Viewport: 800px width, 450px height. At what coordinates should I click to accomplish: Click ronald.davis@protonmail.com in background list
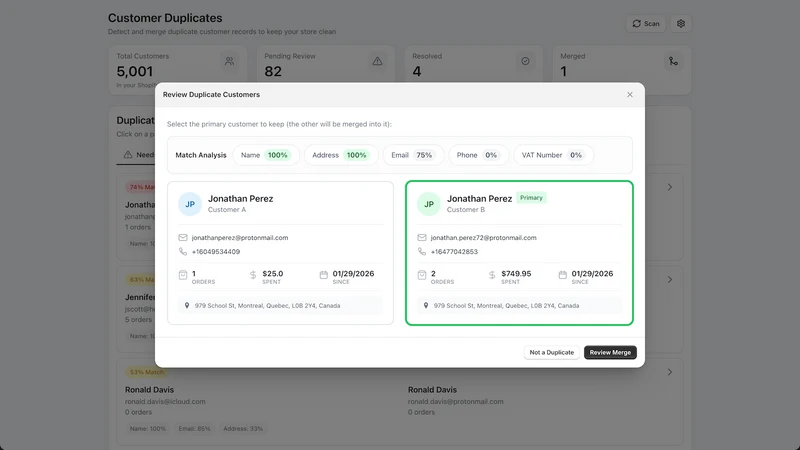(456, 402)
